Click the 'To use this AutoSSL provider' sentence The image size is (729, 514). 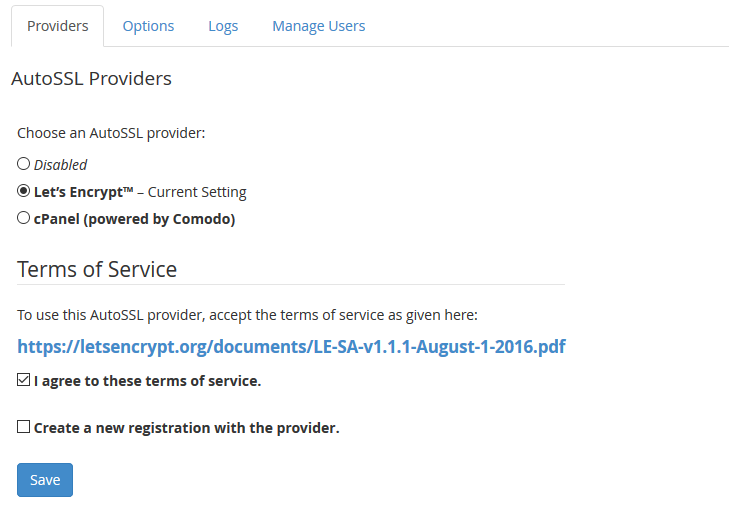(x=247, y=315)
